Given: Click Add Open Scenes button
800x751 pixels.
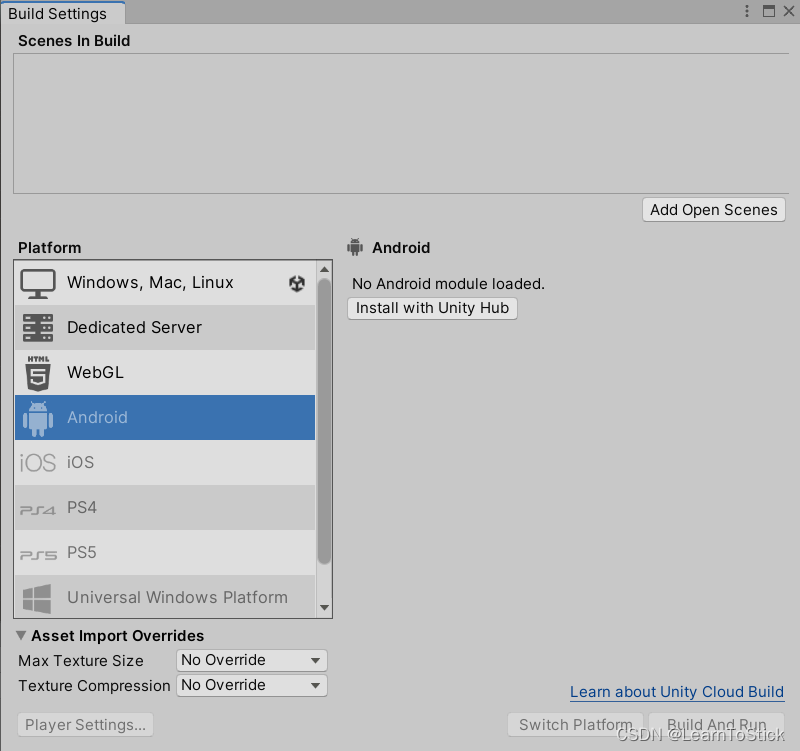Looking at the screenshot, I should 714,210.
